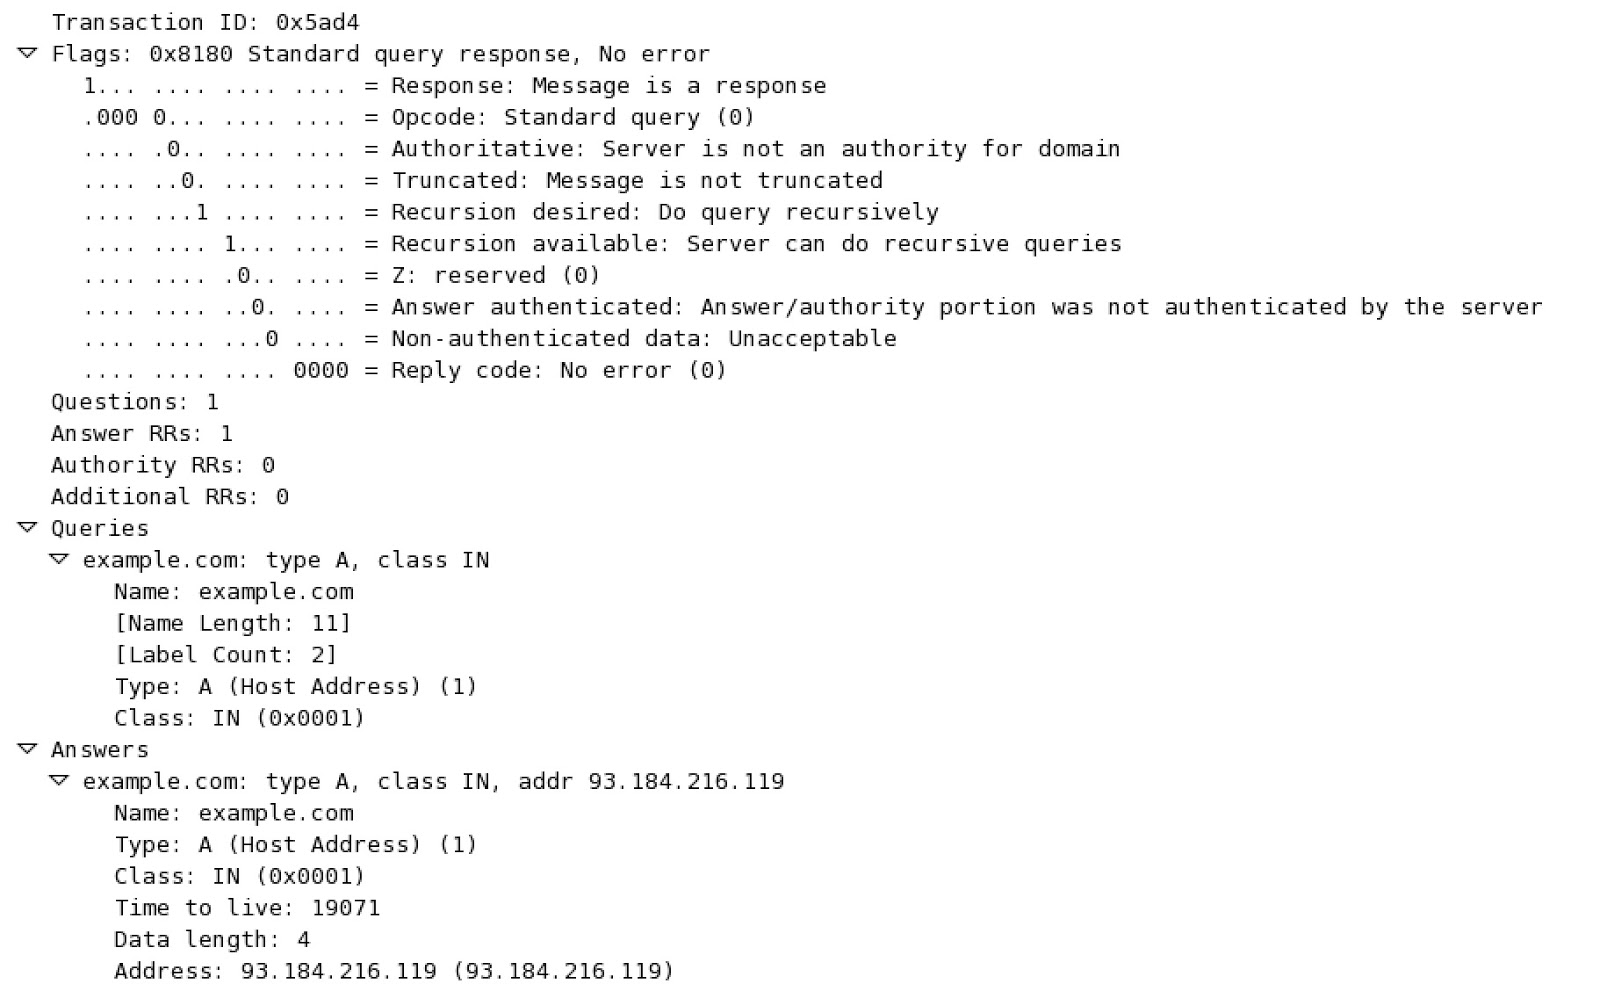Select the Recursion available flag row
The image size is (1600, 984).
coord(602,244)
